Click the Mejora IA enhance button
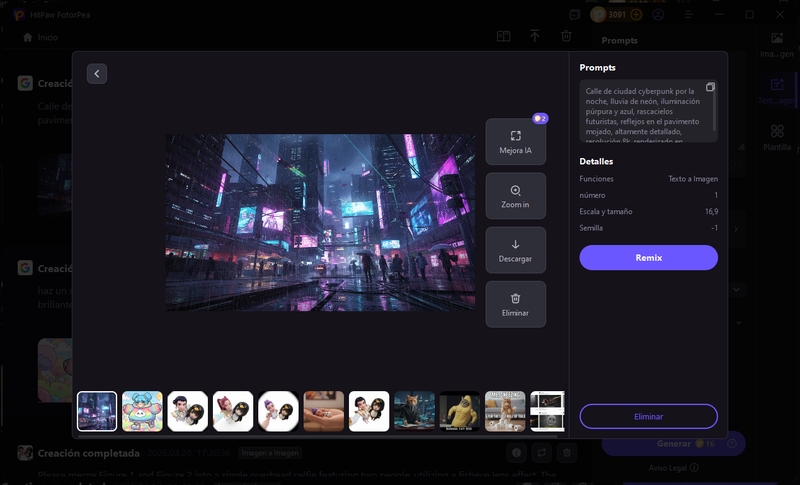 coord(515,142)
